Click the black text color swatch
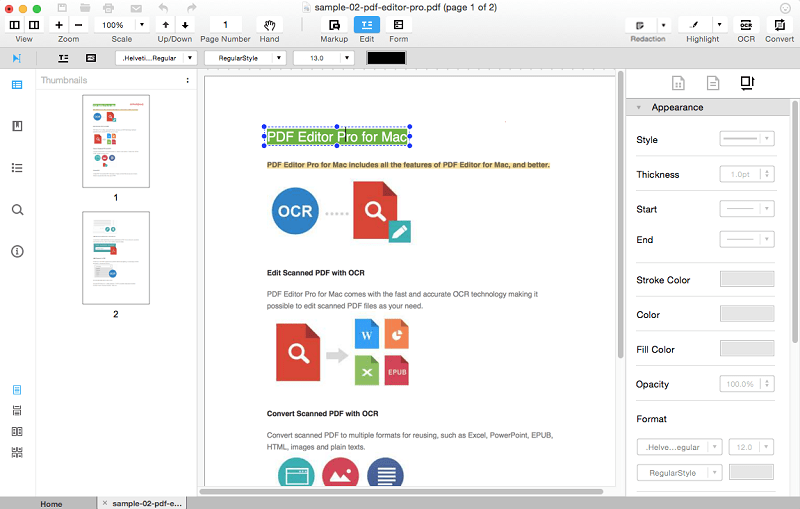The image size is (800, 509). tap(386, 58)
